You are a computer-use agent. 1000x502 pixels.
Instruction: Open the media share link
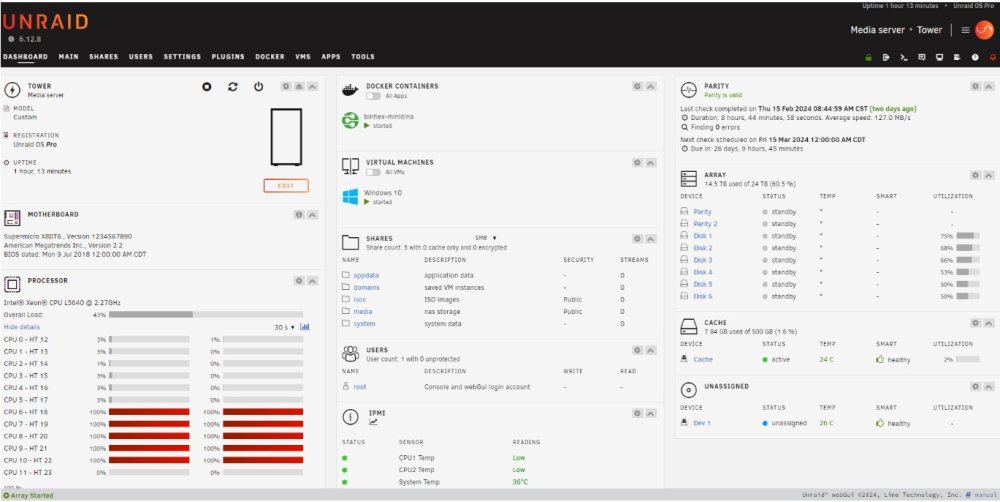pos(363,311)
